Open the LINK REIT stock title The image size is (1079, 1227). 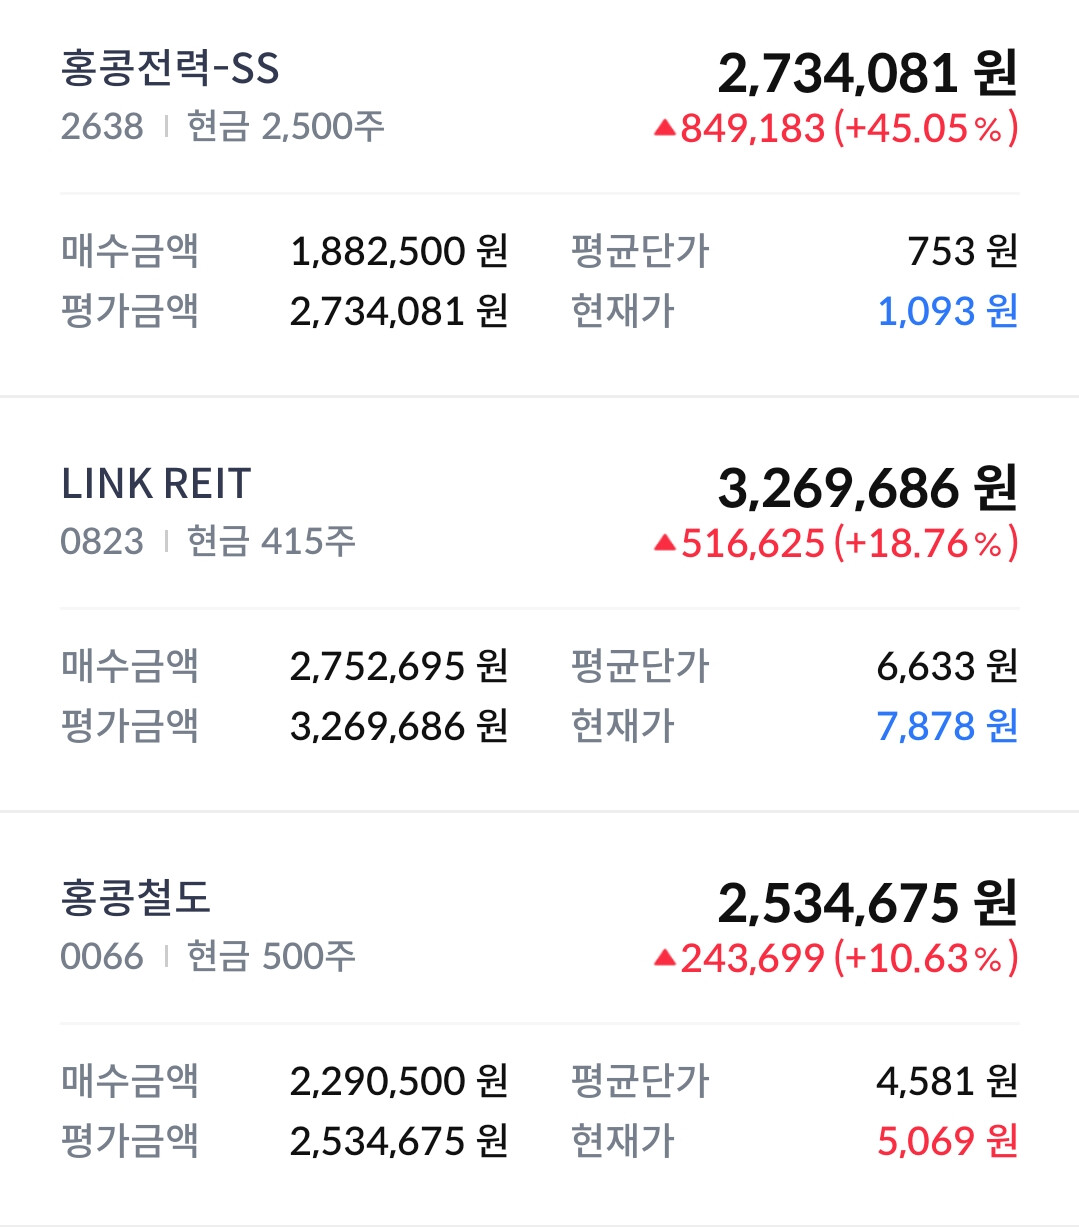156,484
